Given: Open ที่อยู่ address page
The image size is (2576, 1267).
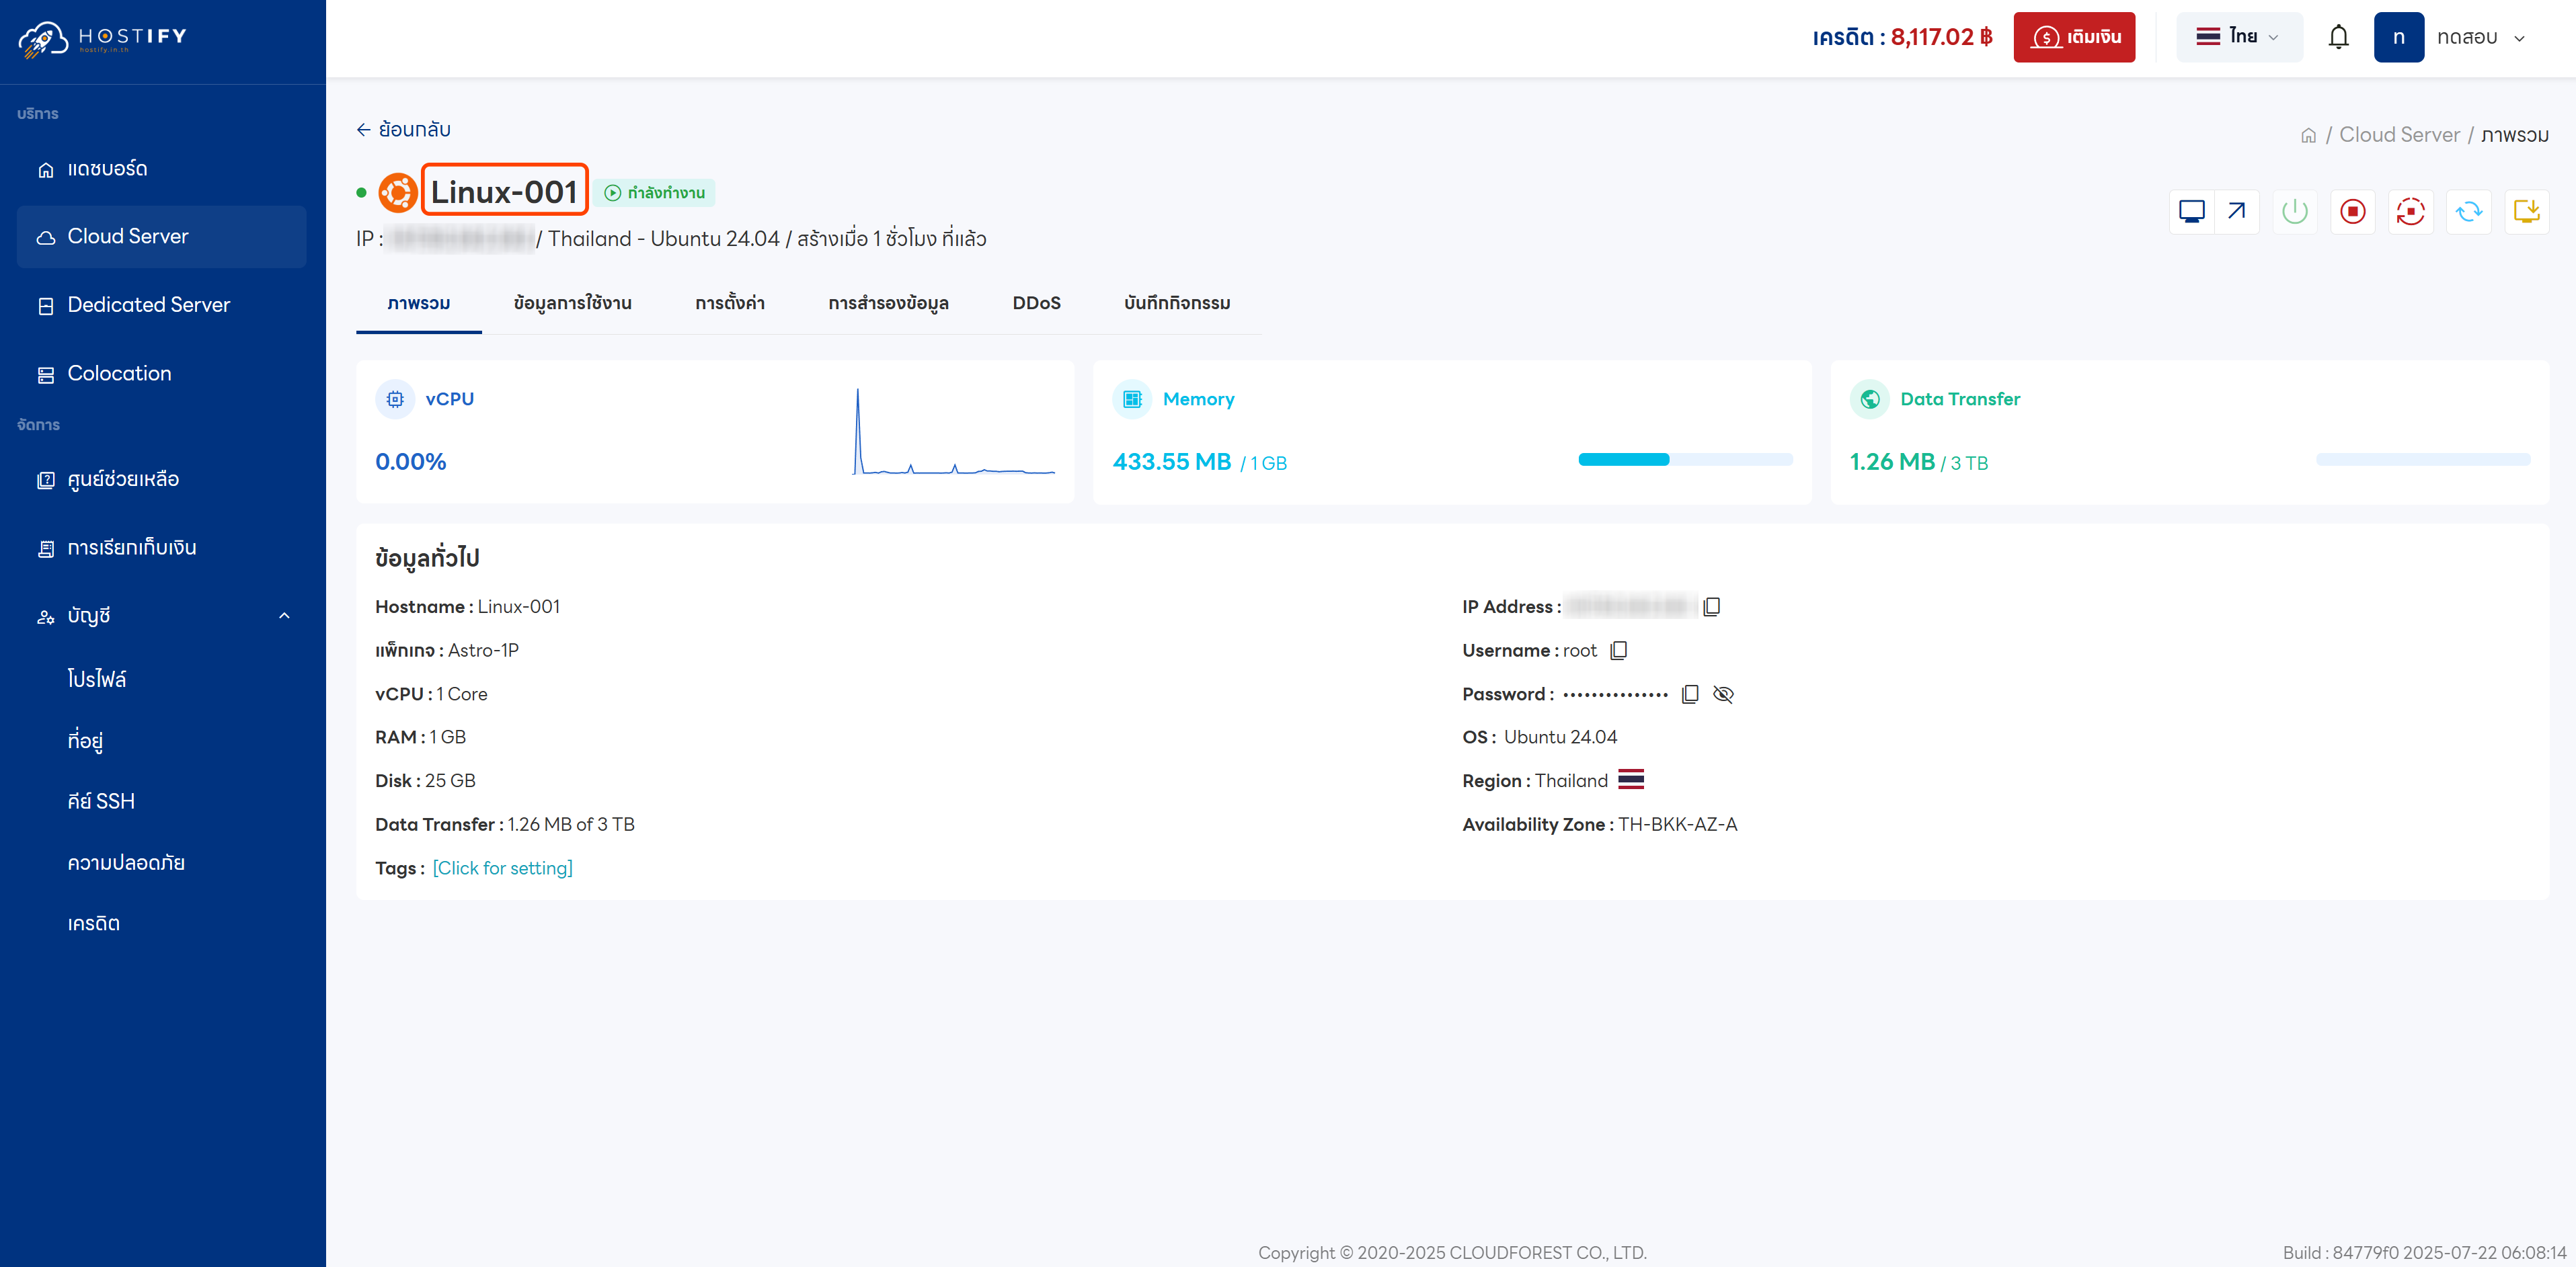Looking at the screenshot, I should coord(85,740).
